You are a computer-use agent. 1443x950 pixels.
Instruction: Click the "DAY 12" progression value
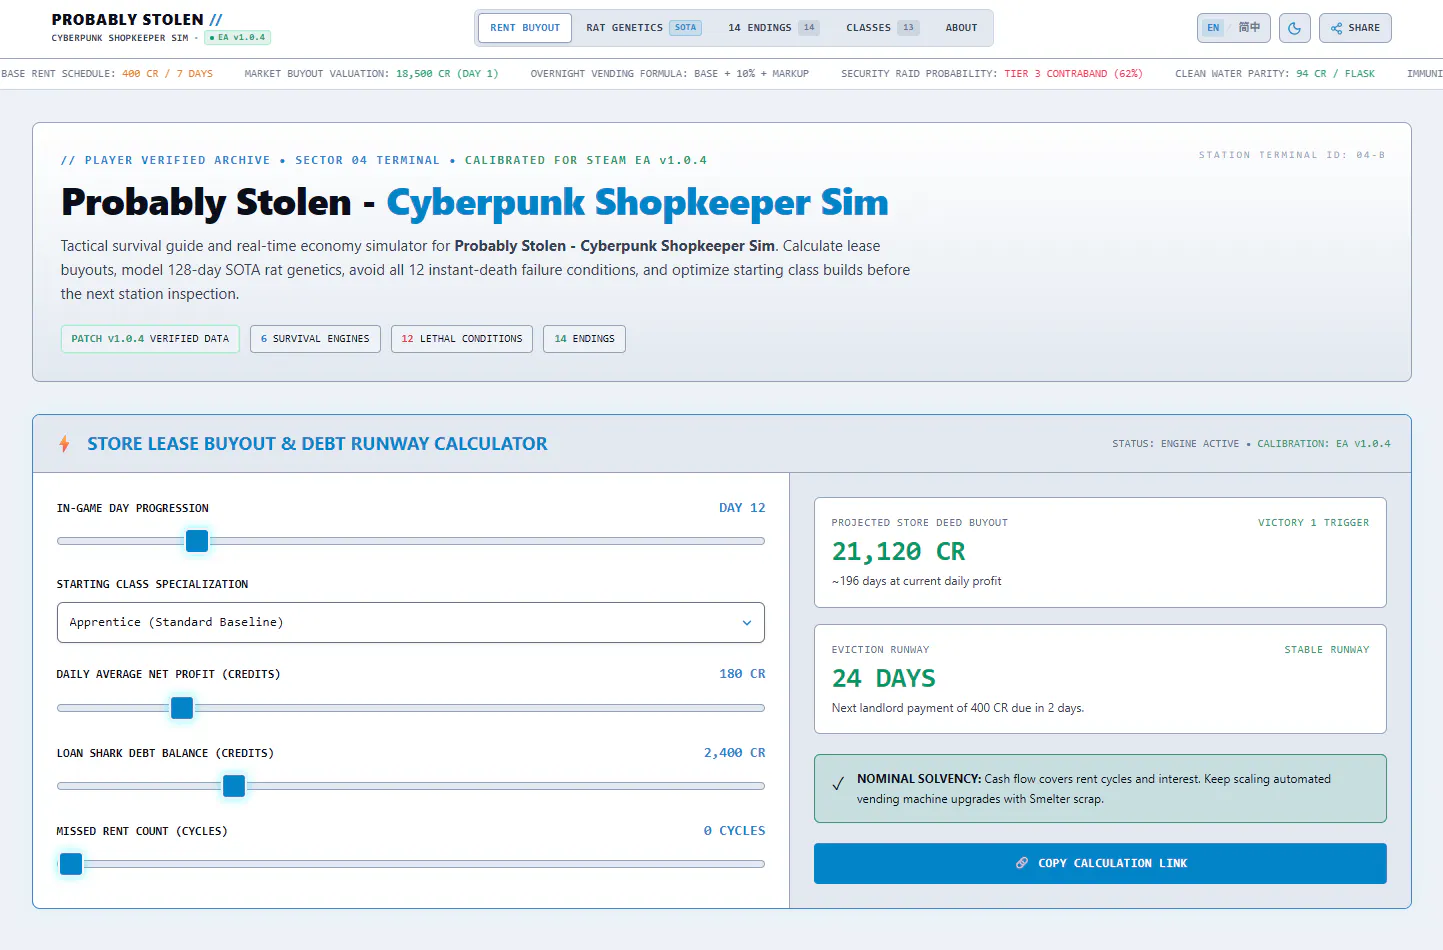742,508
